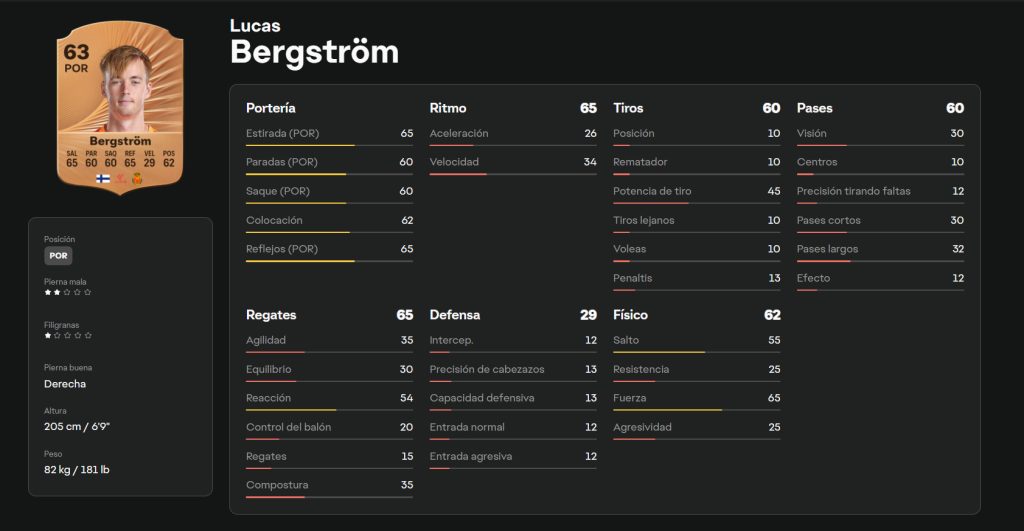Viewport: 1024px width, 531px height.
Task: Click the Derecha preferred foot value
Action: pyautogui.click(x=65, y=384)
